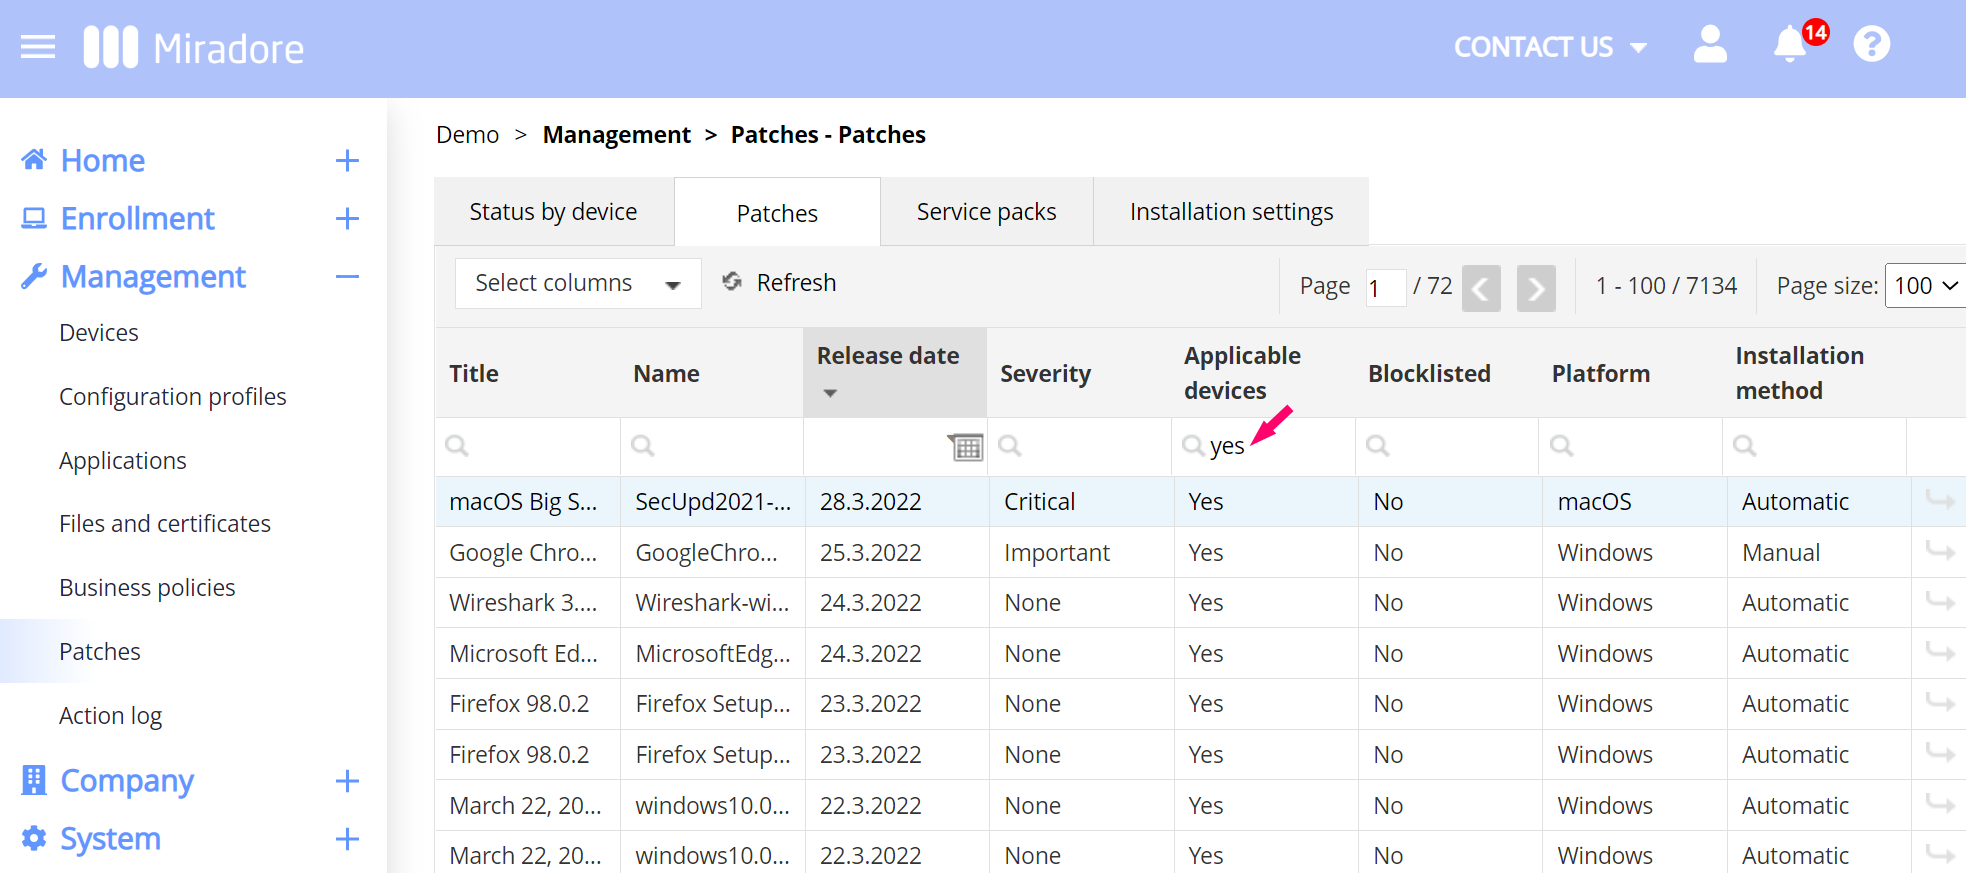
Task: Open row arrow for Wireshark patch
Action: pyautogui.click(x=1940, y=601)
